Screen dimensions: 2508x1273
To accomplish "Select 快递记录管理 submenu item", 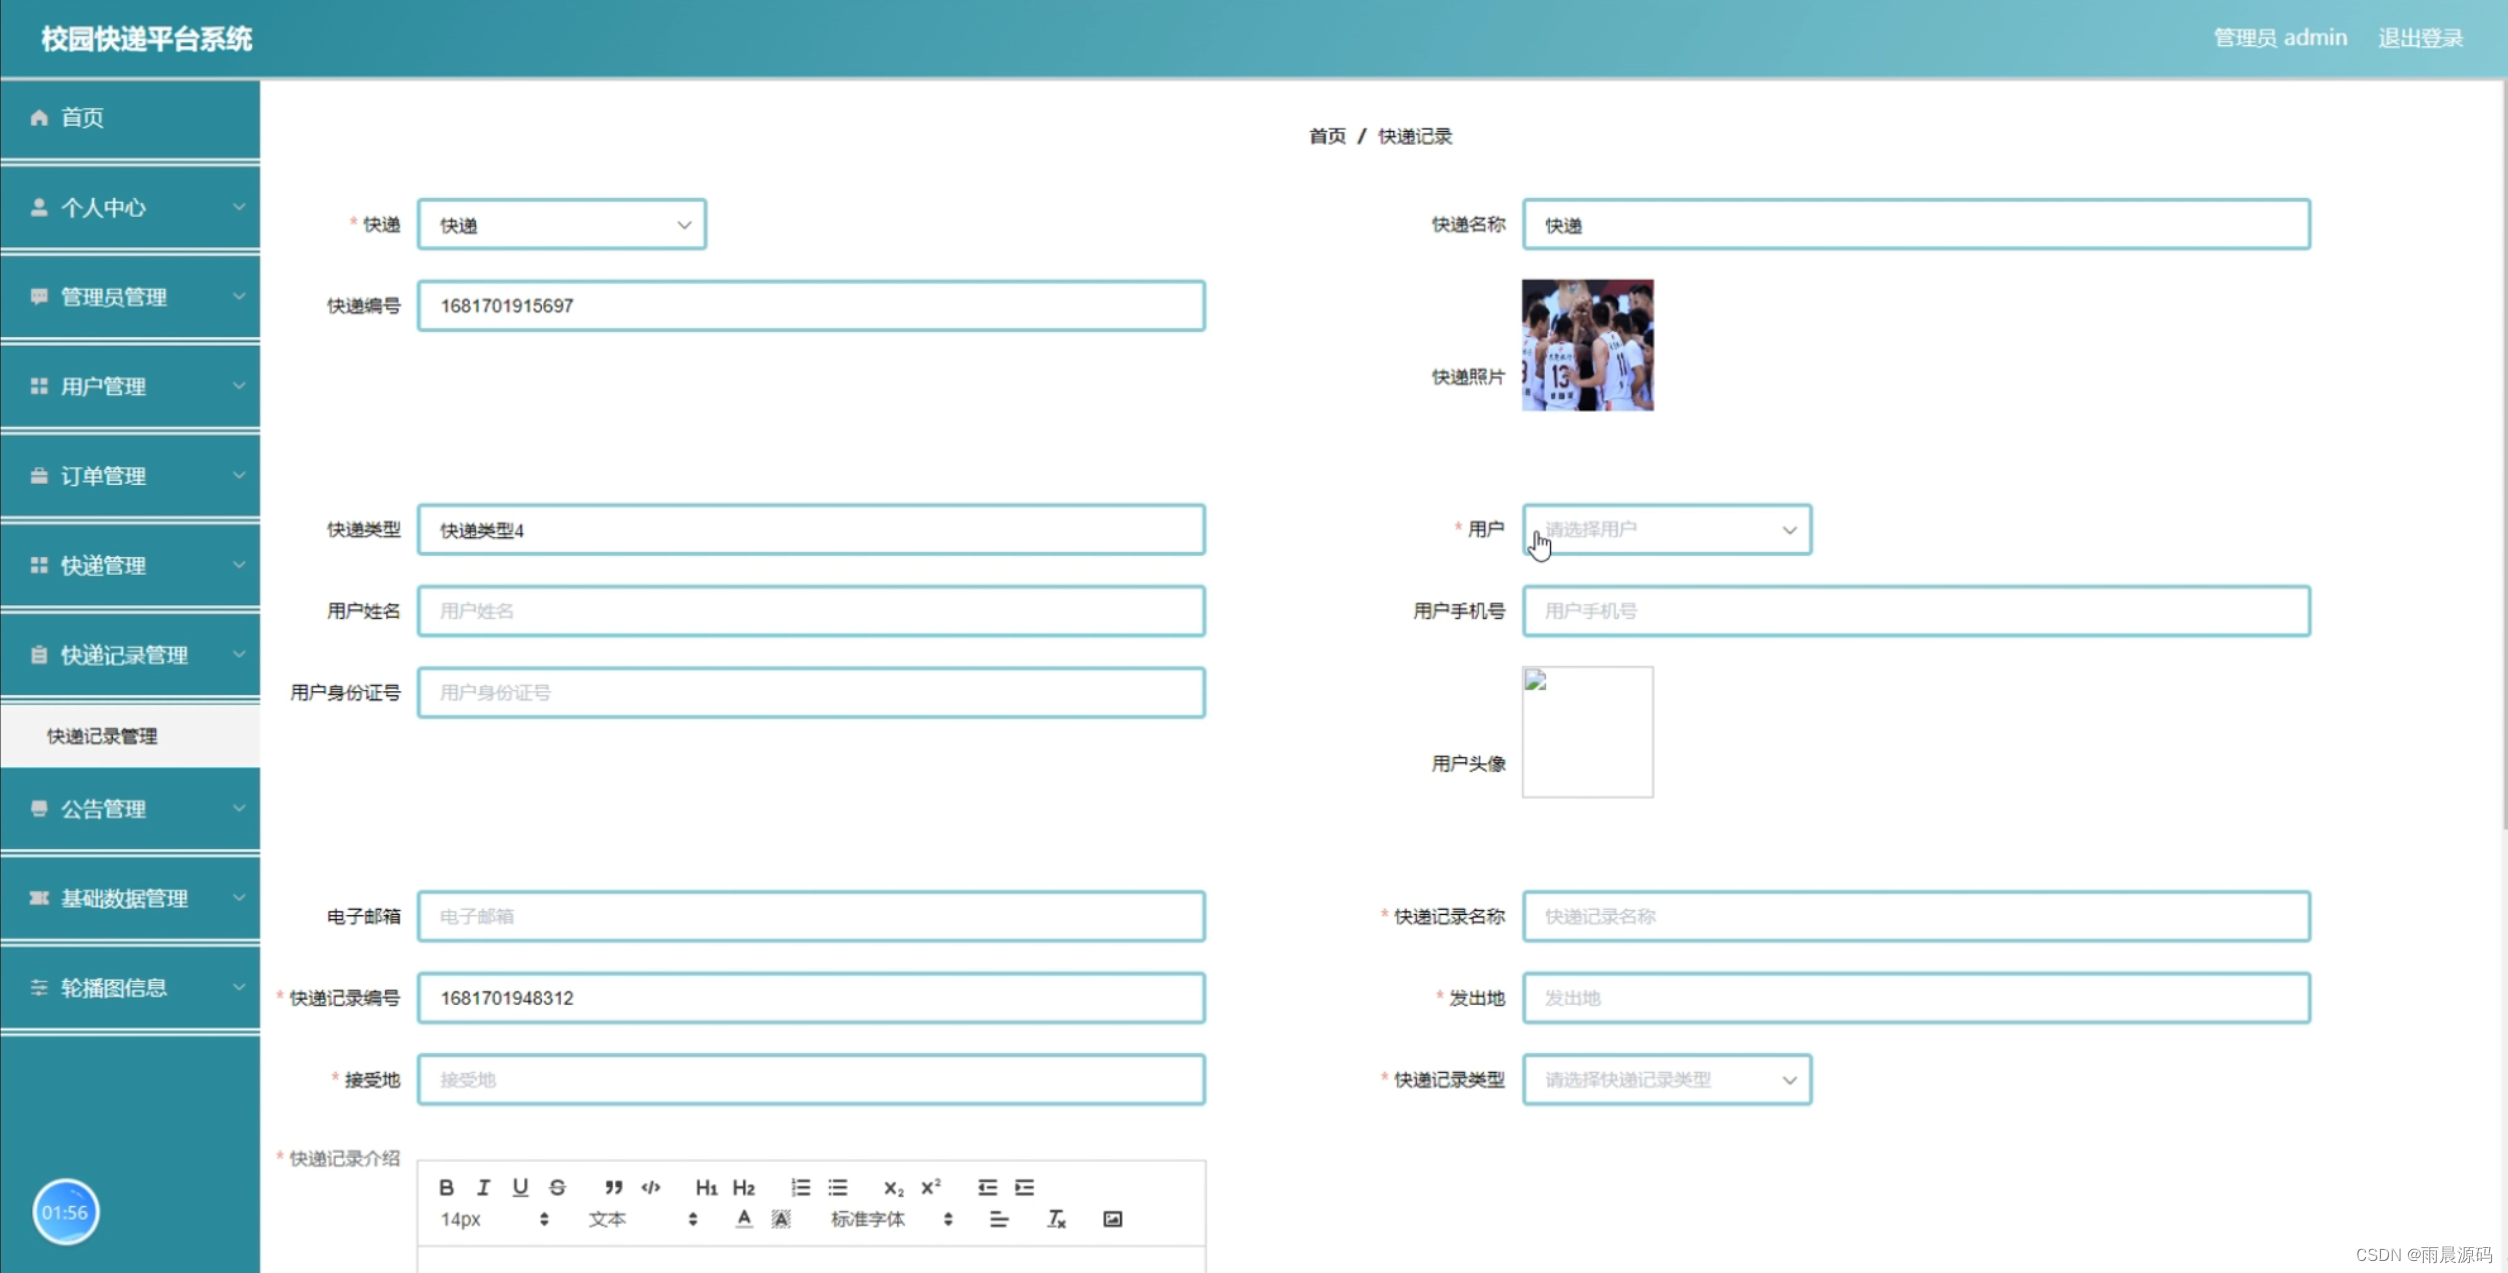I will coord(102,736).
